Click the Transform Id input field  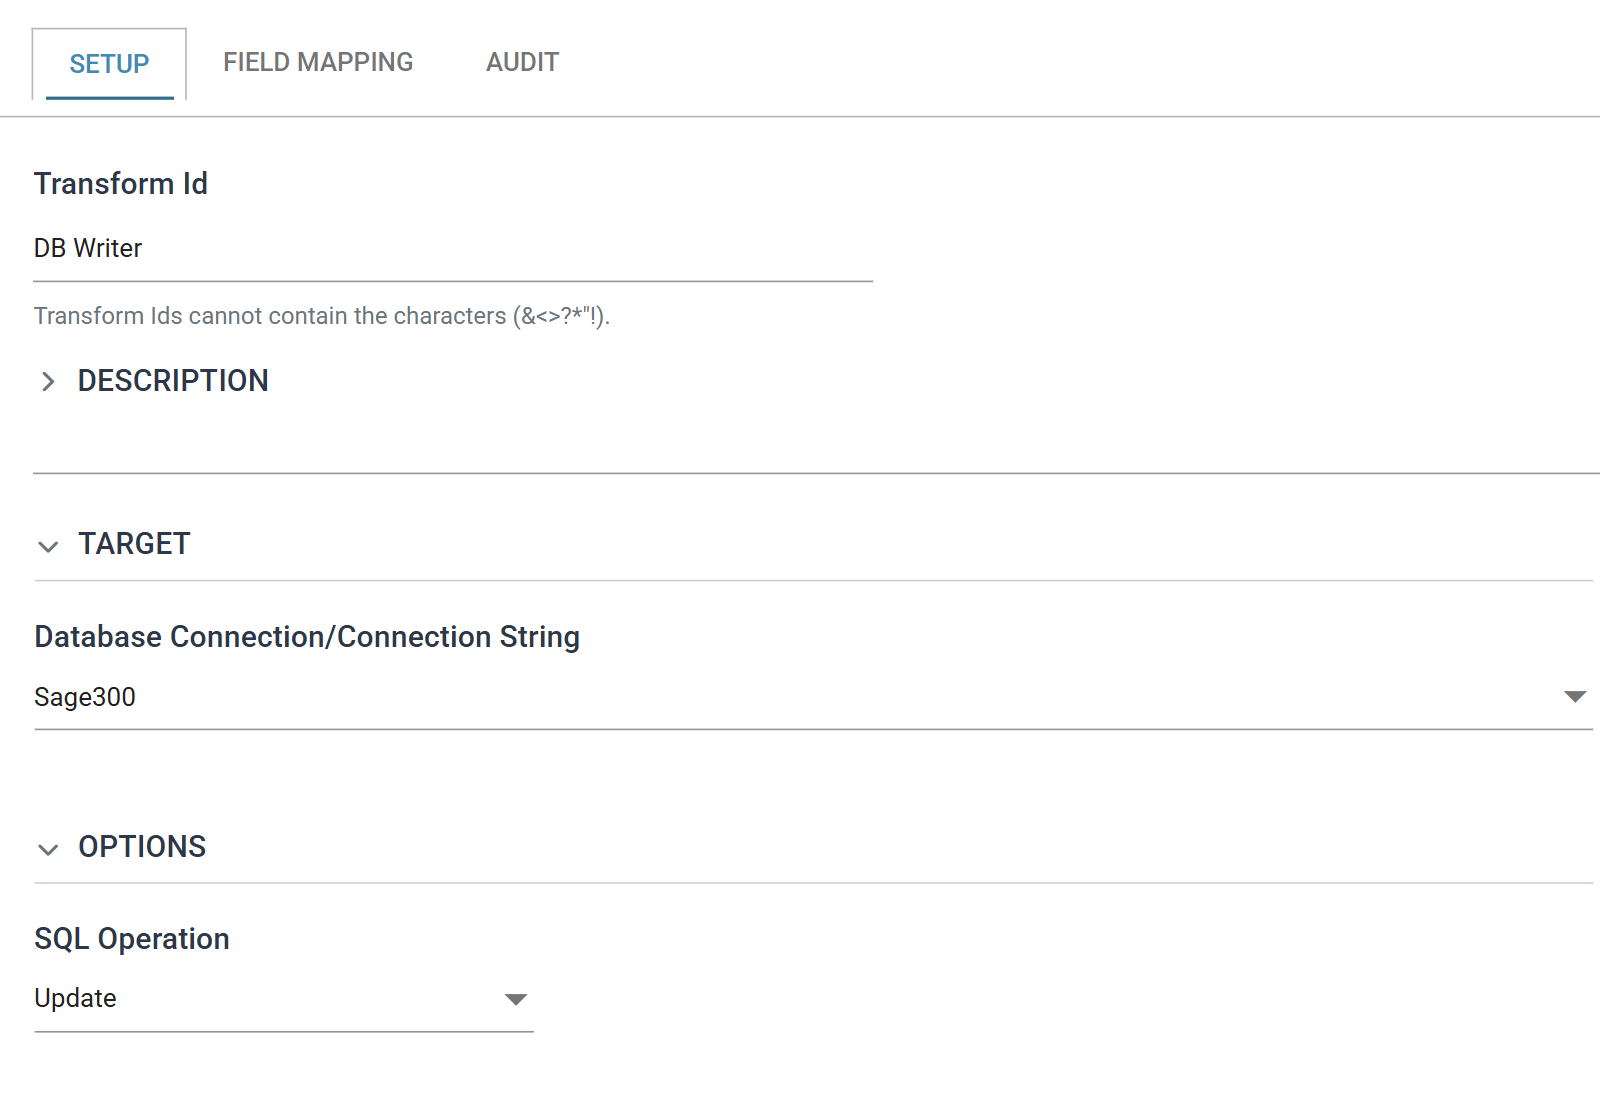coord(453,248)
